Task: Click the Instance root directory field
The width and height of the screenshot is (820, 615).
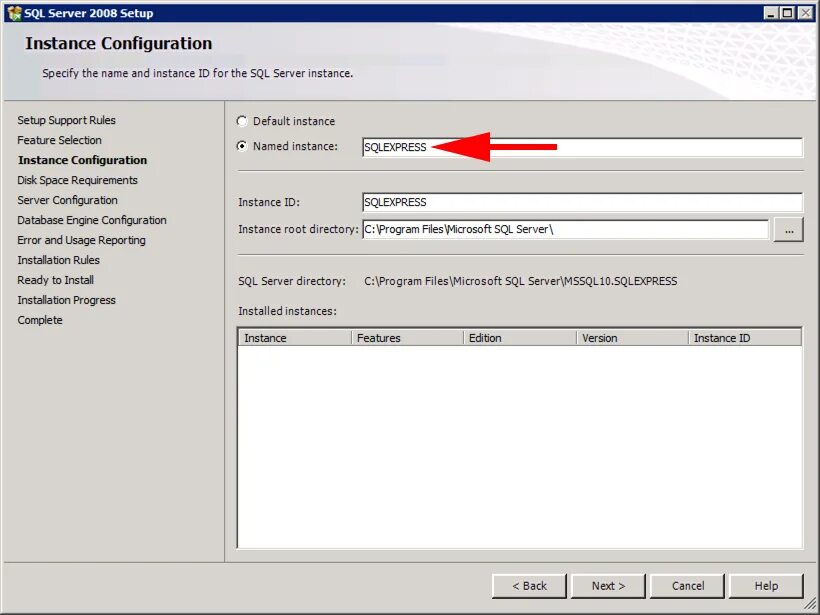Action: click(x=565, y=229)
